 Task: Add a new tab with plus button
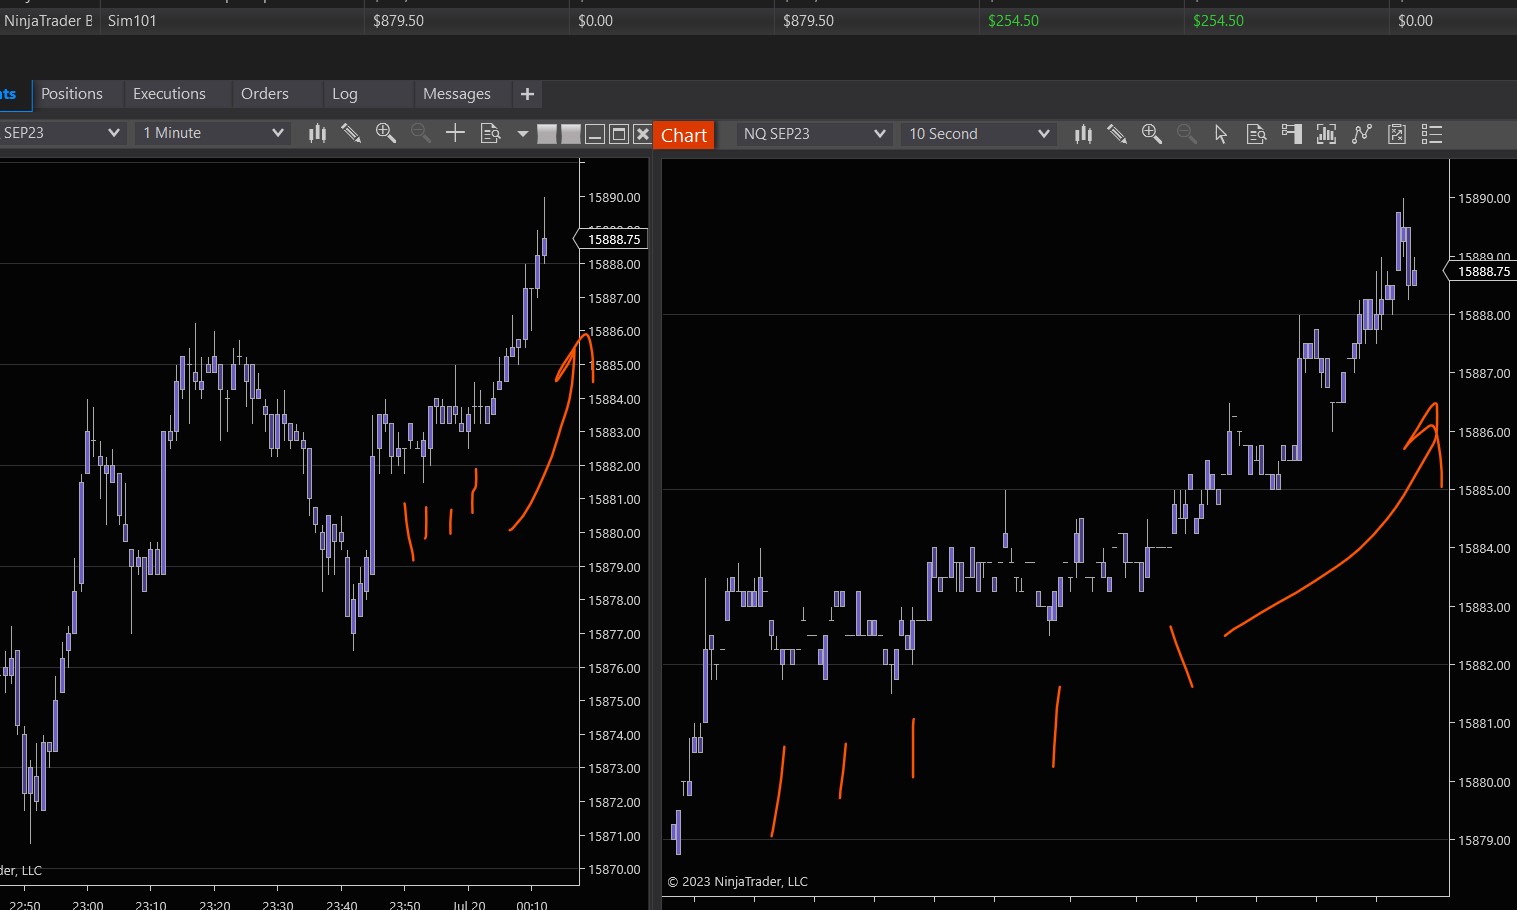point(527,94)
